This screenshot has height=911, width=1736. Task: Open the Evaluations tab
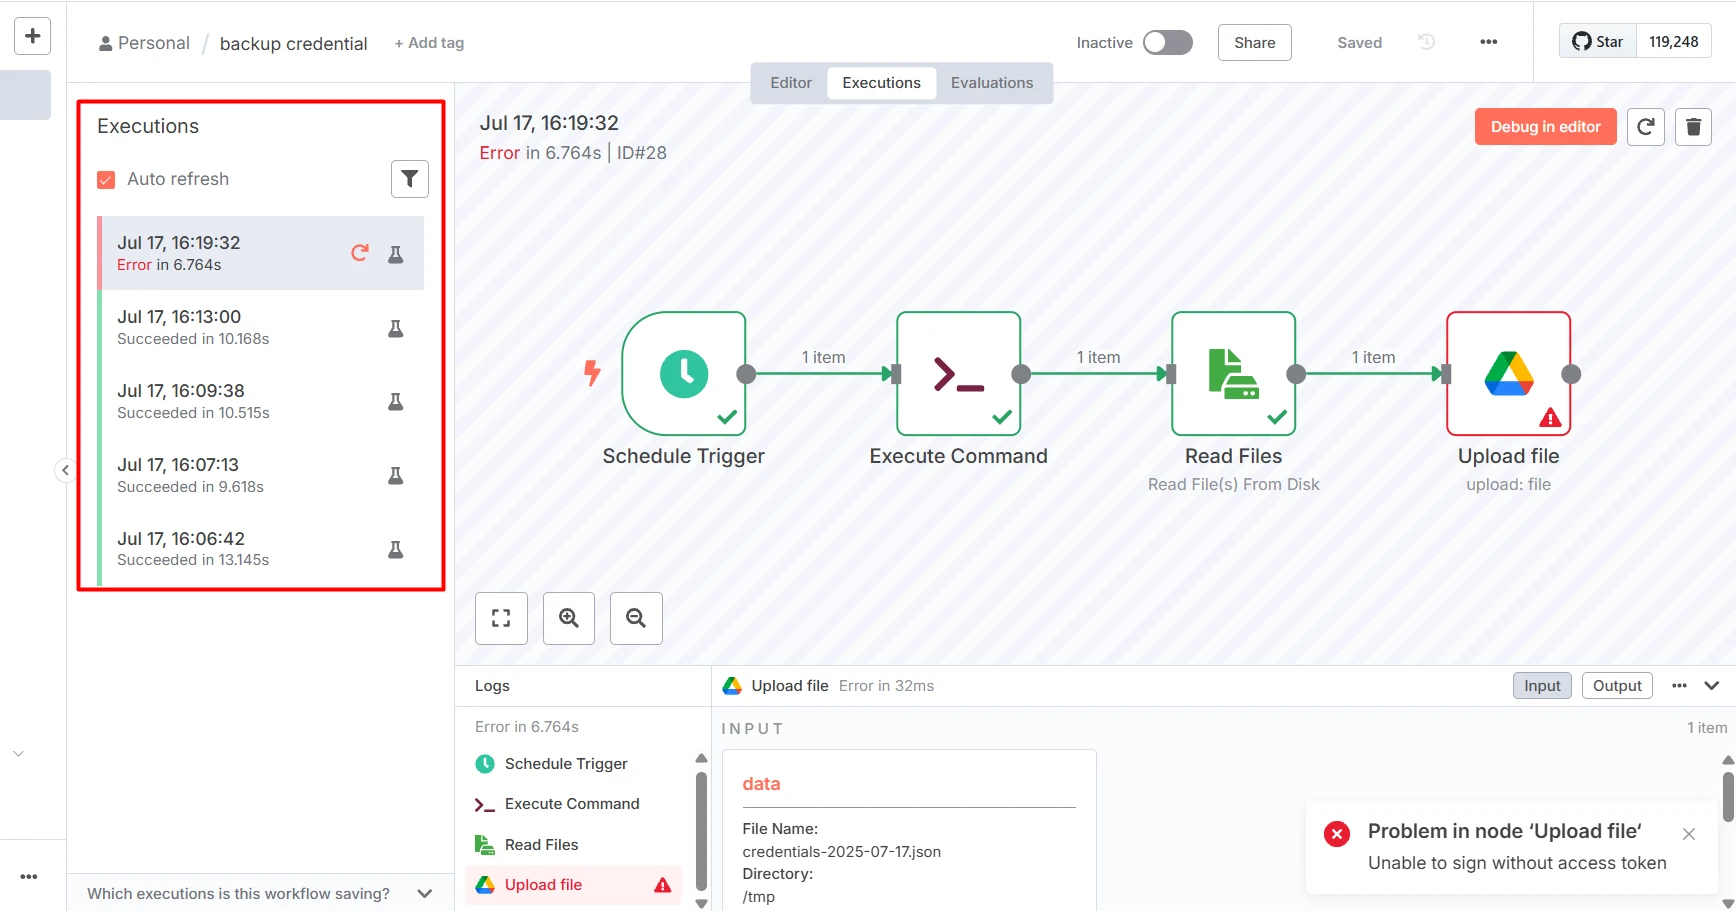click(x=992, y=83)
